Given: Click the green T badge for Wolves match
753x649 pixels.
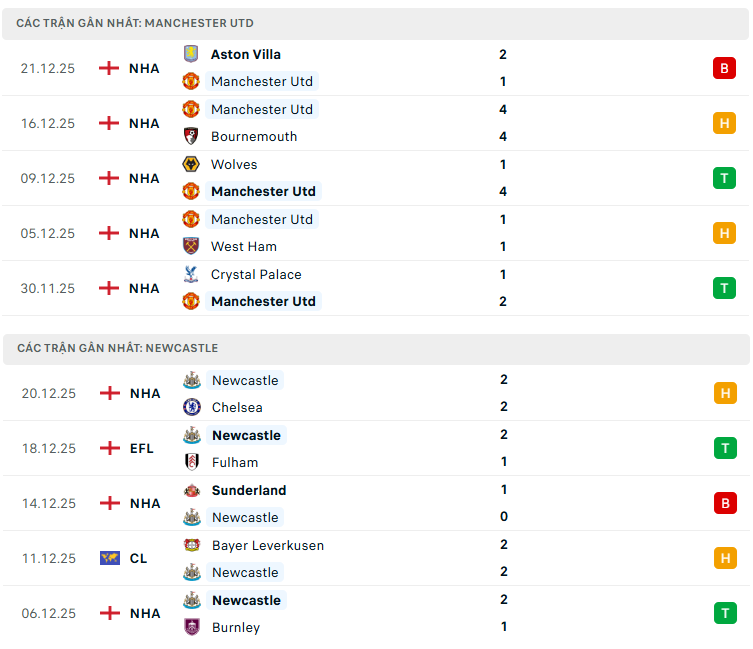Looking at the screenshot, I should coord(724,178).
